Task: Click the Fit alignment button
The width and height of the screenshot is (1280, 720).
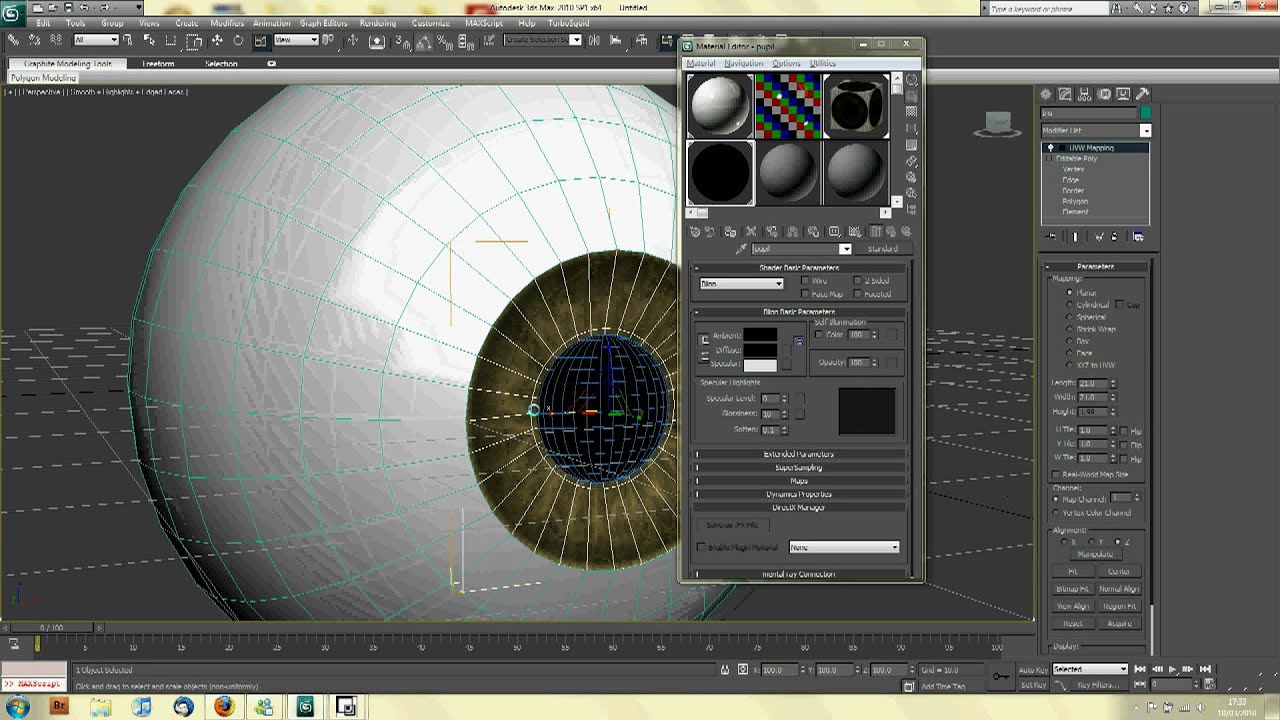Action: (1072, 571)
